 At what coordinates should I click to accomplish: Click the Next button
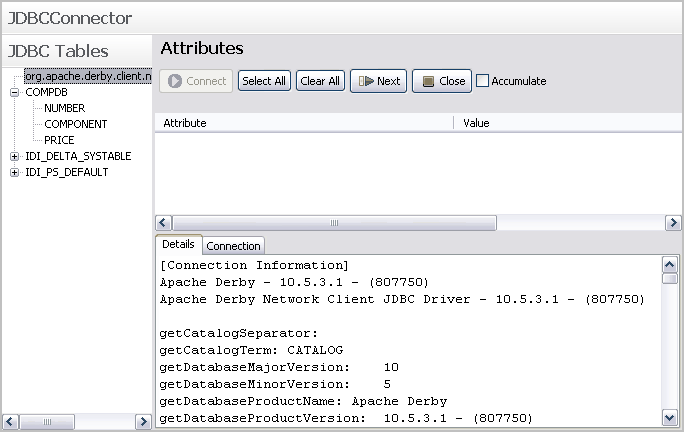click(x=379, y=81)
